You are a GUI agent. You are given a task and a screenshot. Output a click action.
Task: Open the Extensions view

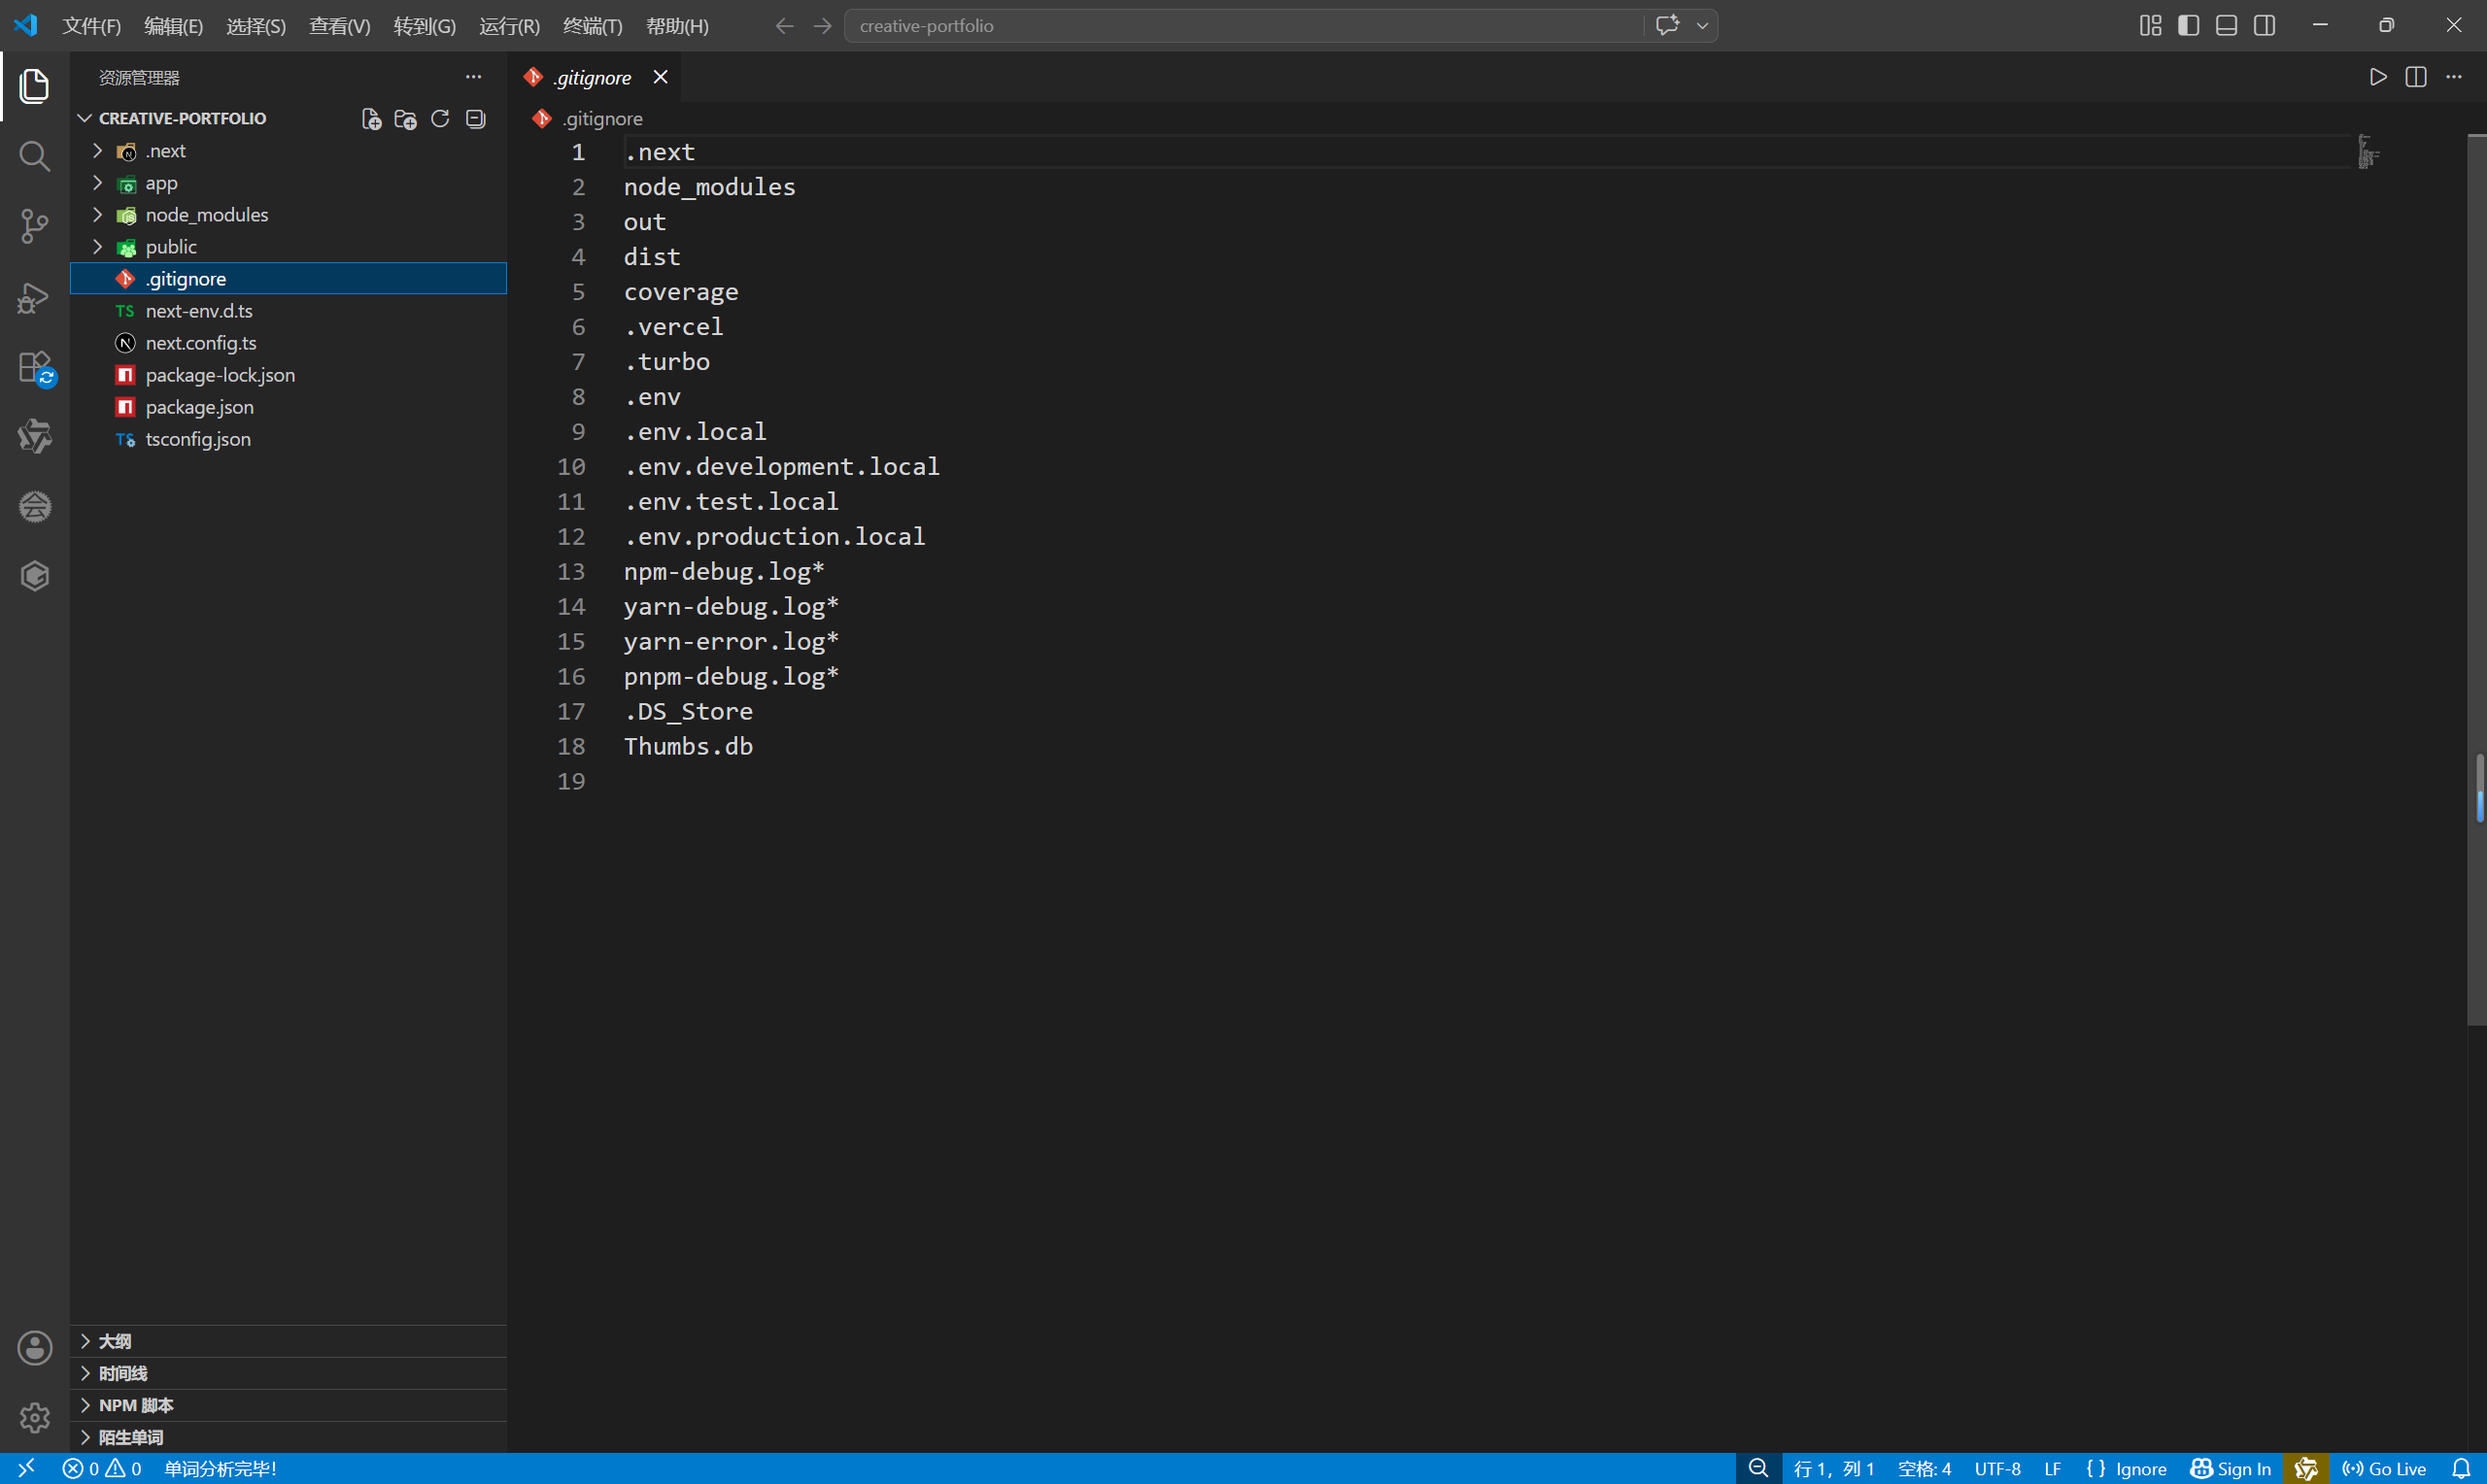tap(34, 367)
